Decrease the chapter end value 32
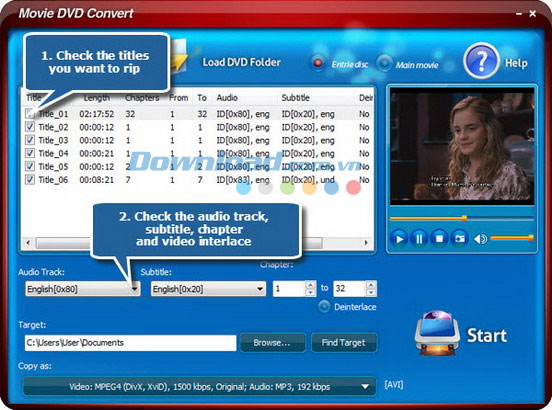This screenshot has width=552, height=410. click(x=371, y=292)
